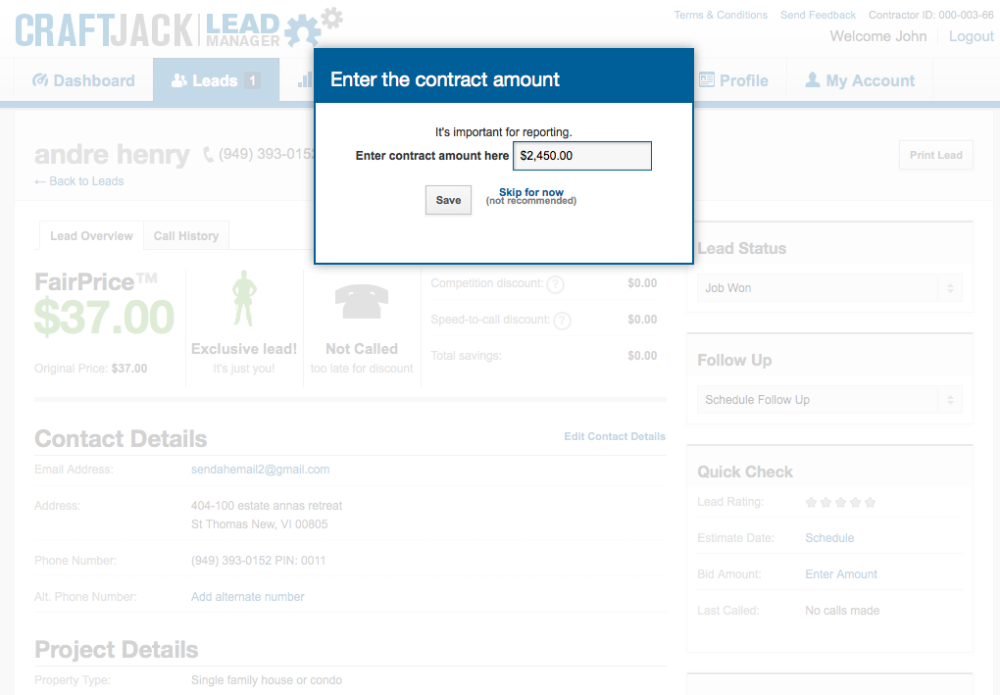Click No calls made text

click(x=842, y=610)
